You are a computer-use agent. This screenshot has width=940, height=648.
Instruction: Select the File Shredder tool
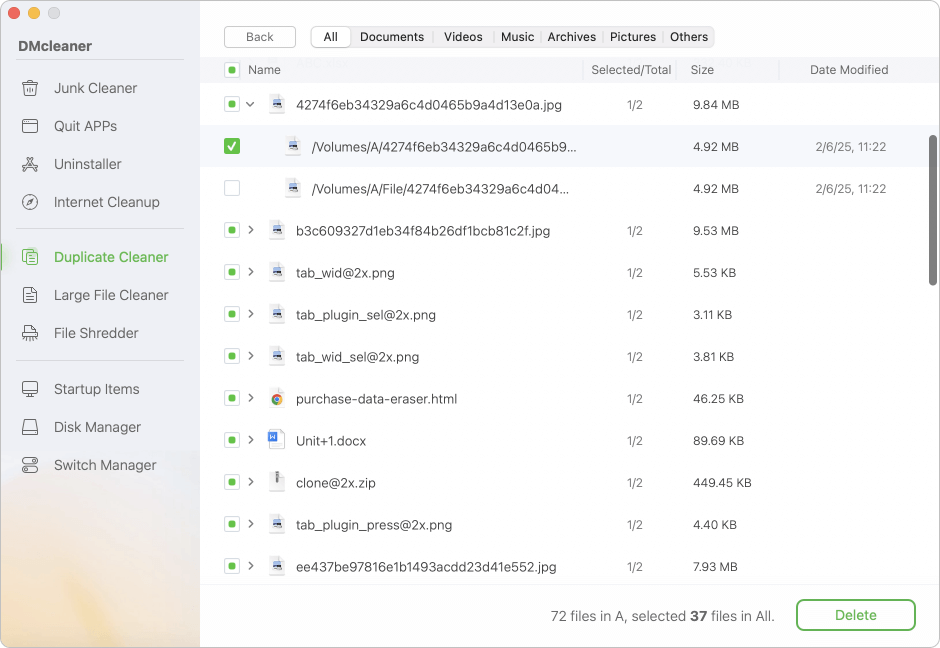94,333
